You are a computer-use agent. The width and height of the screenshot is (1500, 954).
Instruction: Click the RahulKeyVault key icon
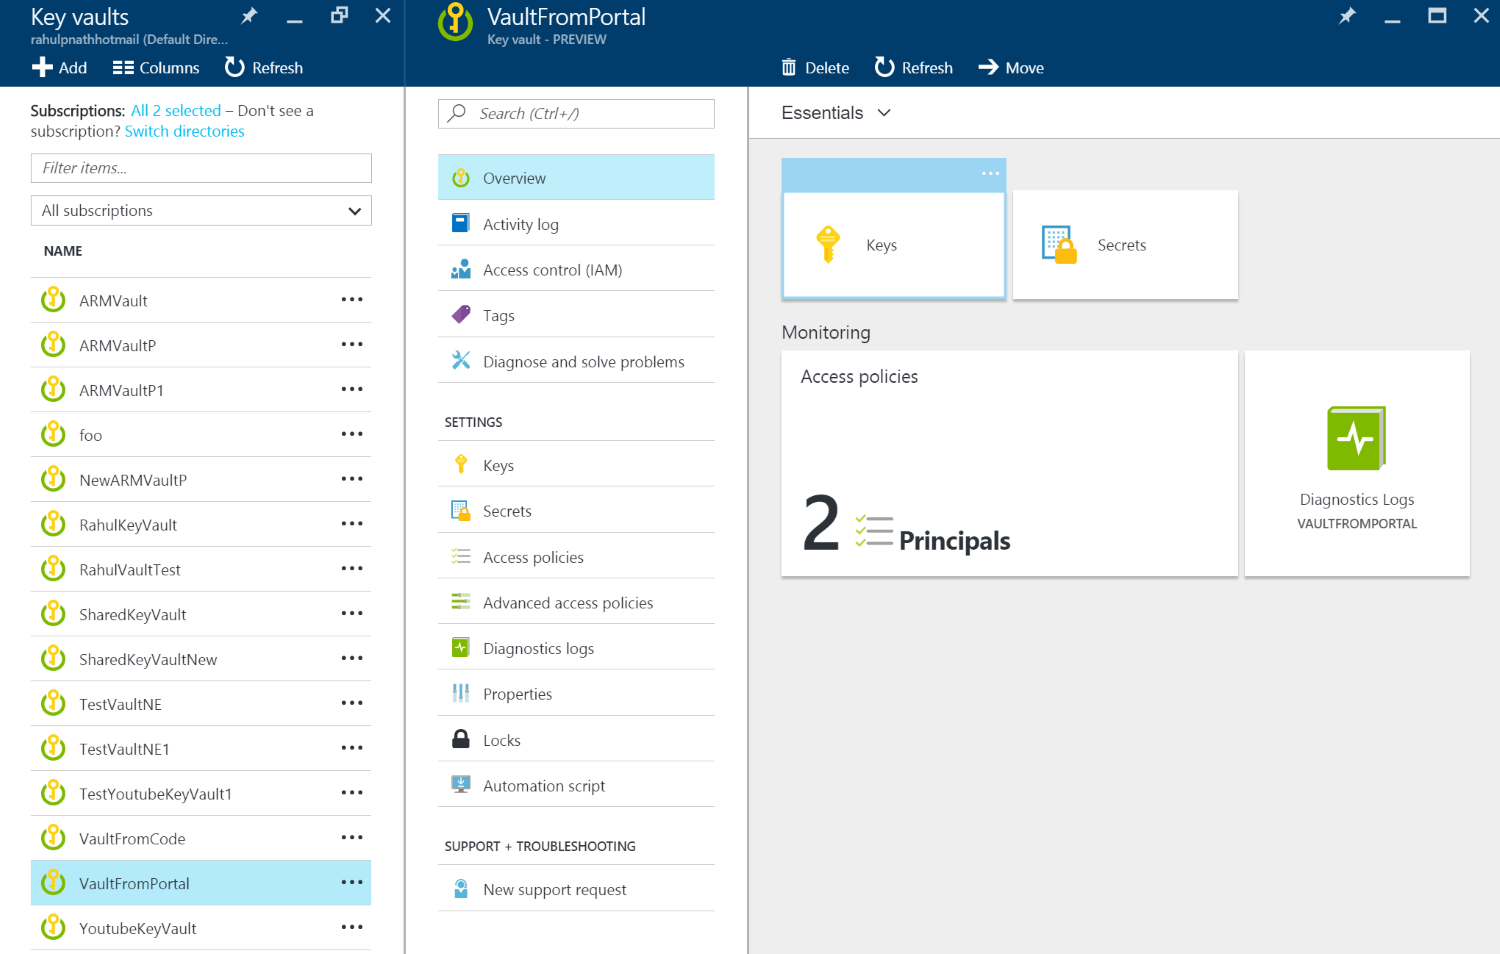coord(53,524)
